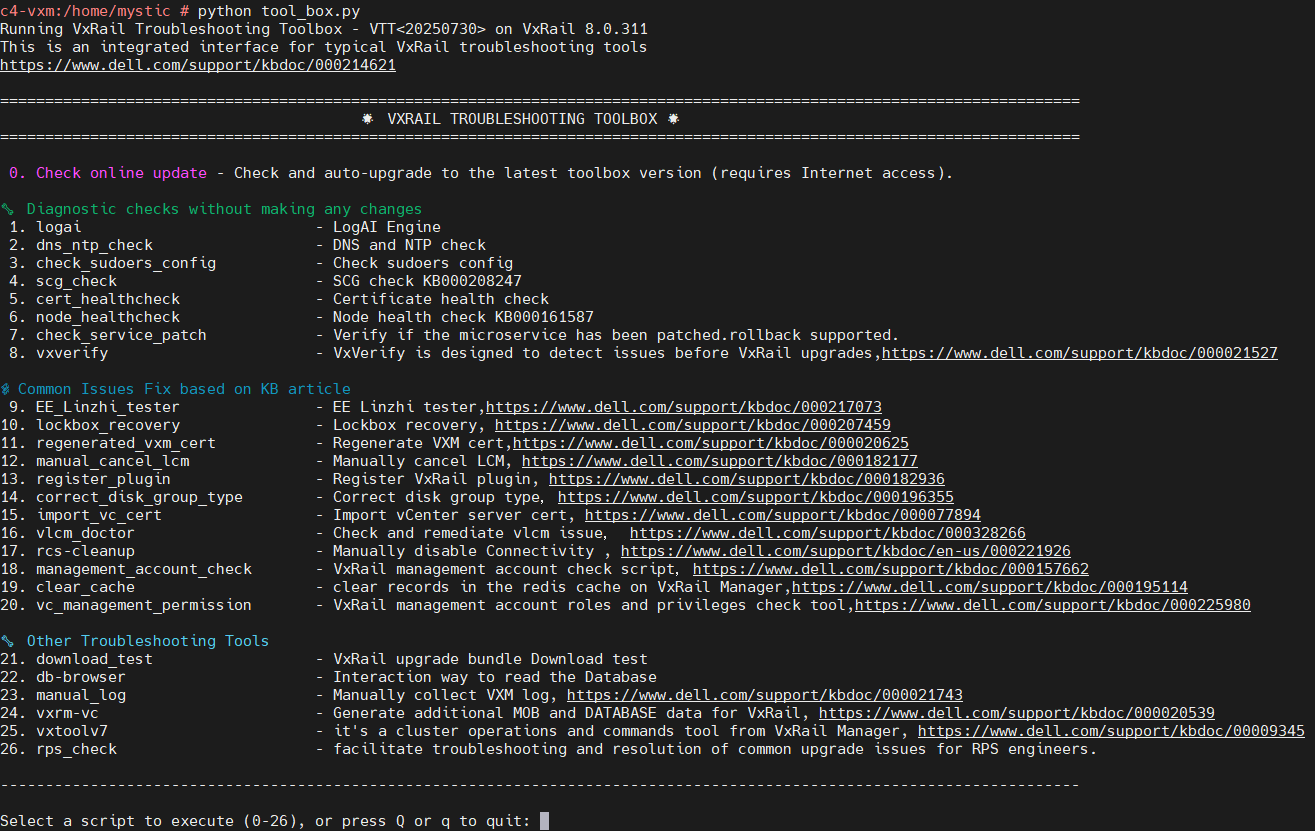
Task: Open Register VxRail plugin link 000182936
Action: point(746,479)
